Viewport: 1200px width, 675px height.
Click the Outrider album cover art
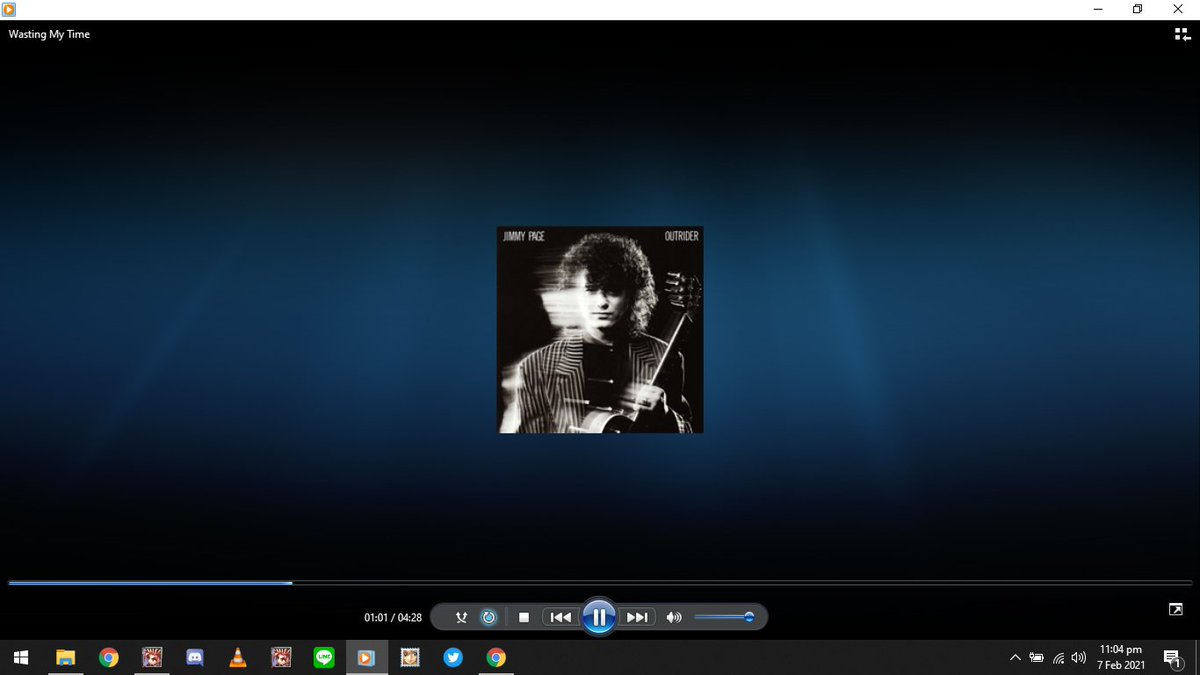[x=600, y=330]
